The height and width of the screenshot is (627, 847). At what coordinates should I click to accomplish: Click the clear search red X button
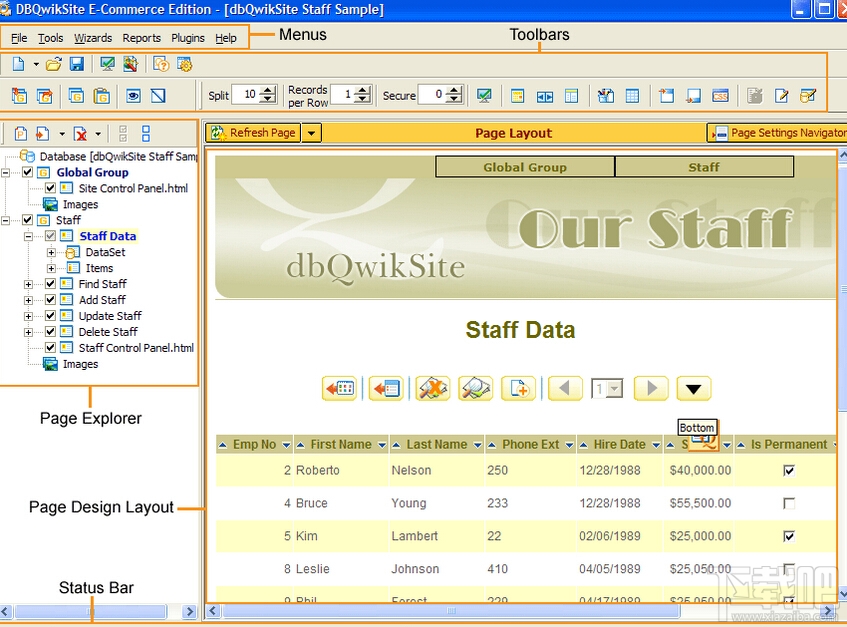pos(433,388)
